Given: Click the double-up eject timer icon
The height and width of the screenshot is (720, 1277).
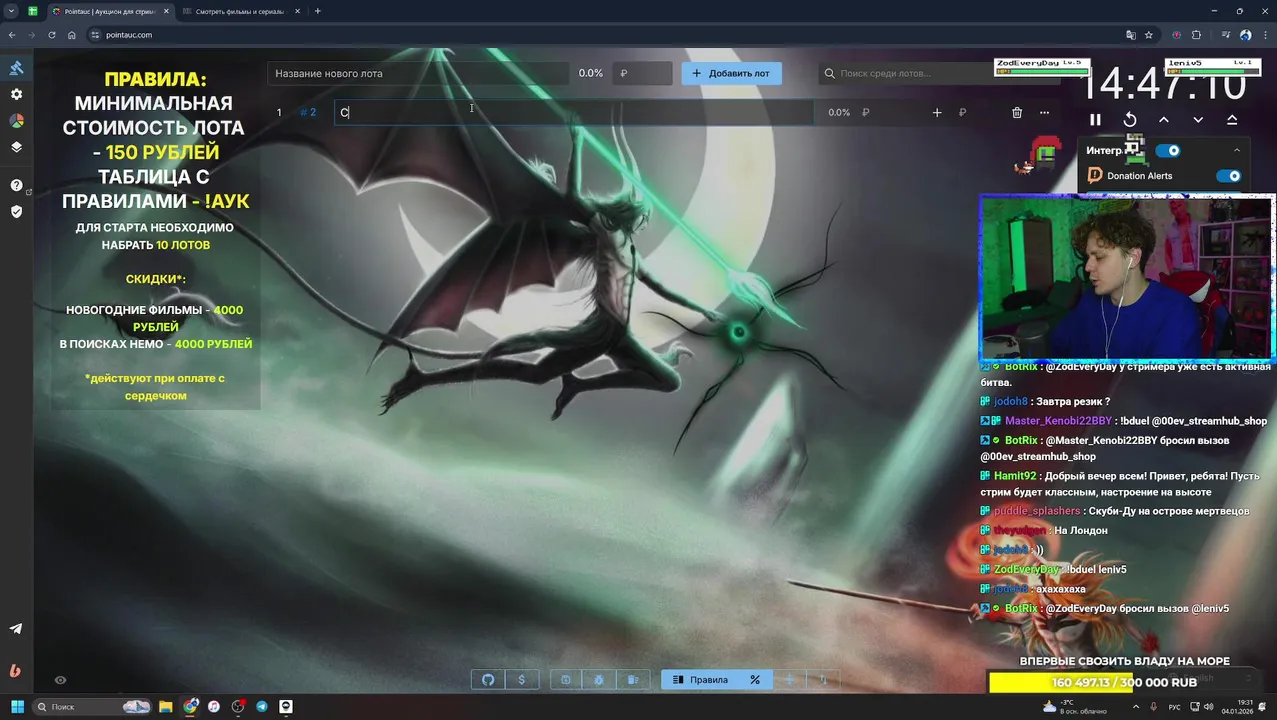Looking at the screenshot, I should pos(1232,119).
